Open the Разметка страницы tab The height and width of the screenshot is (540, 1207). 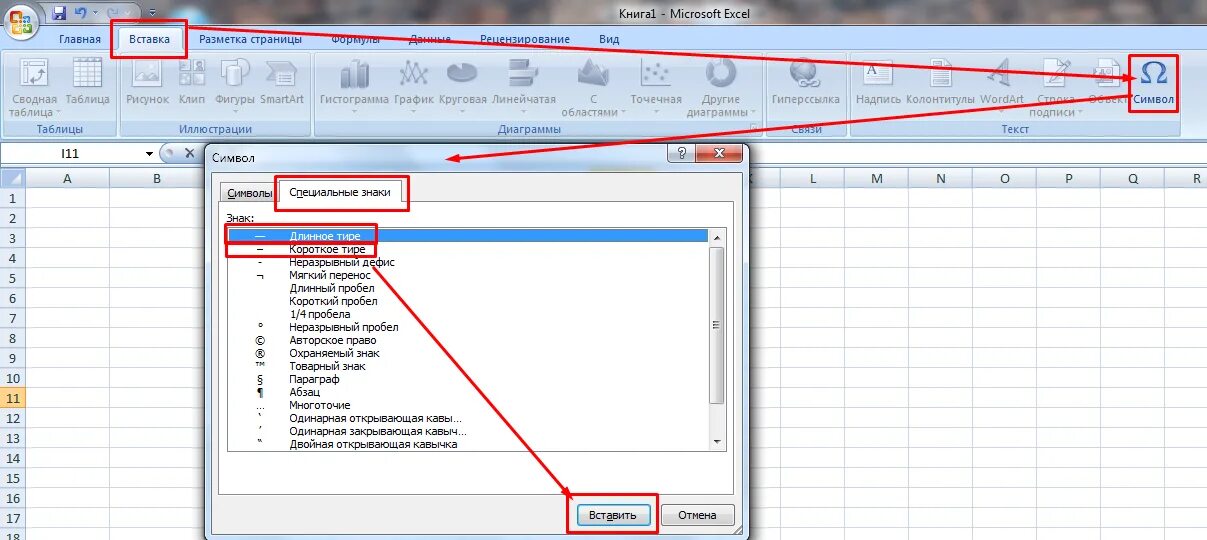coord(250,40)
